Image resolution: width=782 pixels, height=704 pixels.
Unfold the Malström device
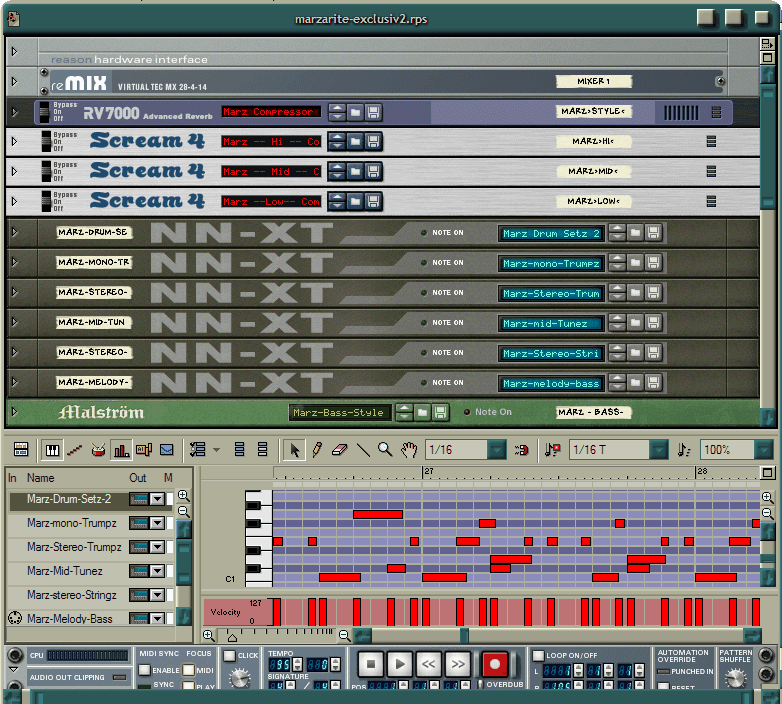[14, 412]
